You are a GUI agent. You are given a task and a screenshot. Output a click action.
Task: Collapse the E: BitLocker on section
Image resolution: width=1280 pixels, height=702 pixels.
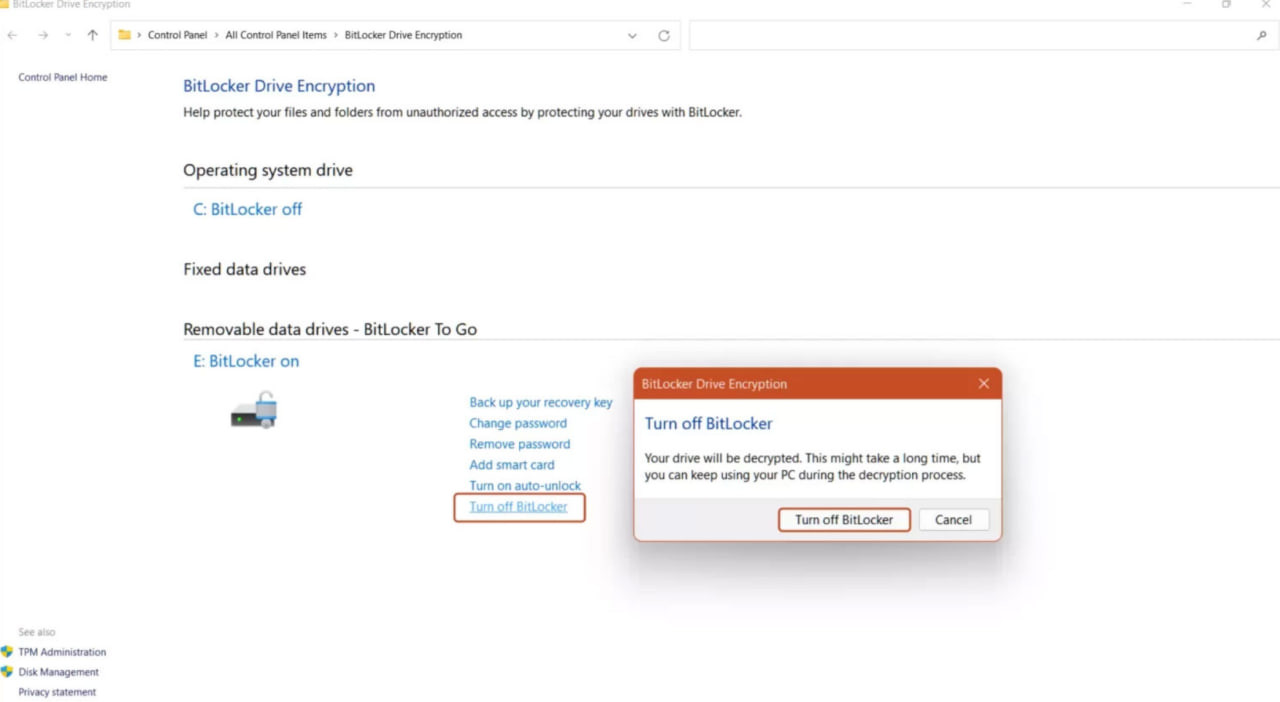(x=245, y=361)
